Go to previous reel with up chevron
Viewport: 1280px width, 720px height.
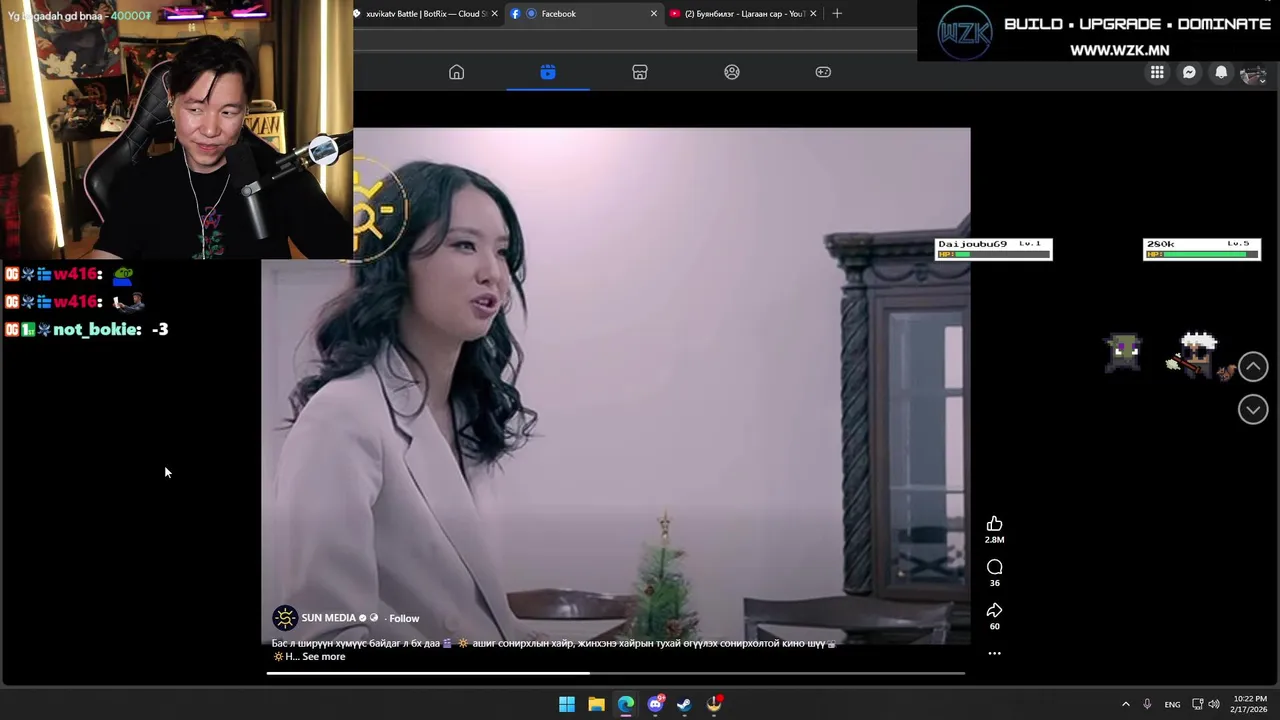(1253, 367)
